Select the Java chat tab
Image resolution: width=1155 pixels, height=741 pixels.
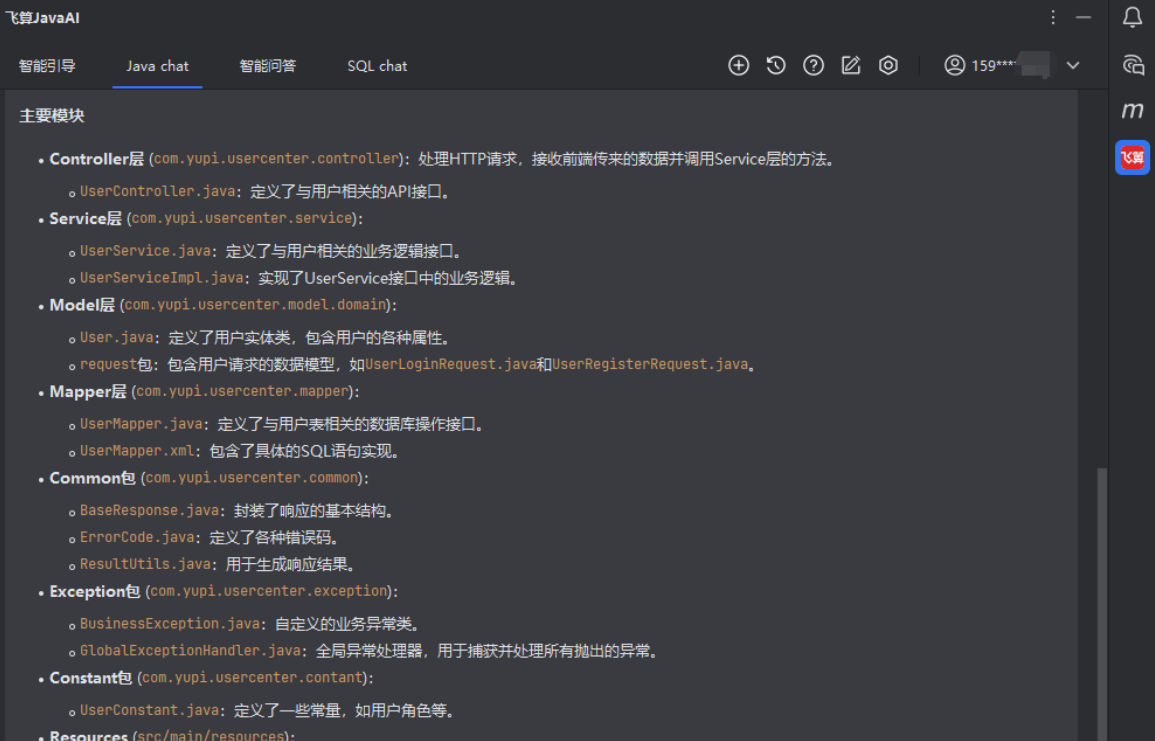click(x=157, y=66)
